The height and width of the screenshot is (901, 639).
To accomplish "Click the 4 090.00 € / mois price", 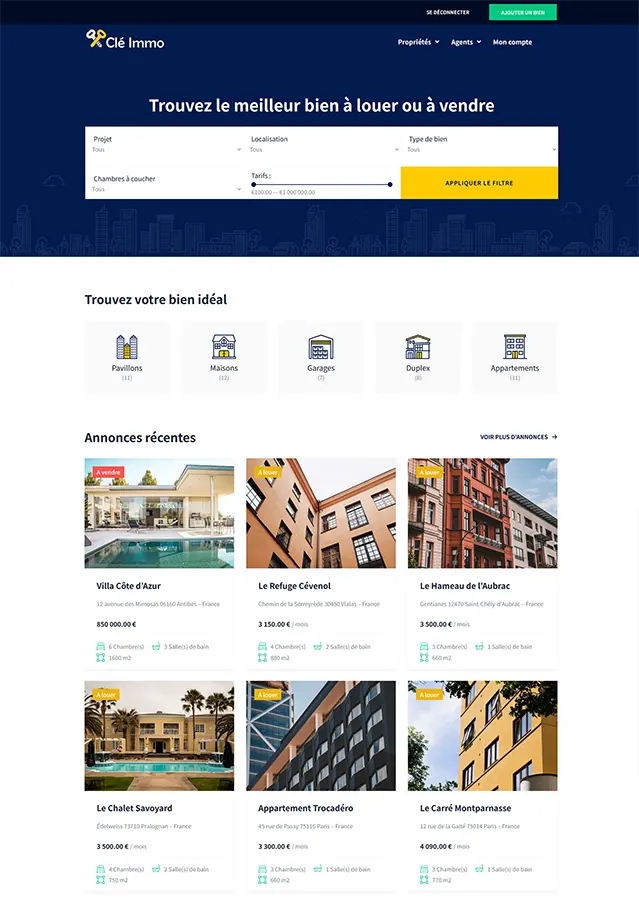I will (445, 846).
